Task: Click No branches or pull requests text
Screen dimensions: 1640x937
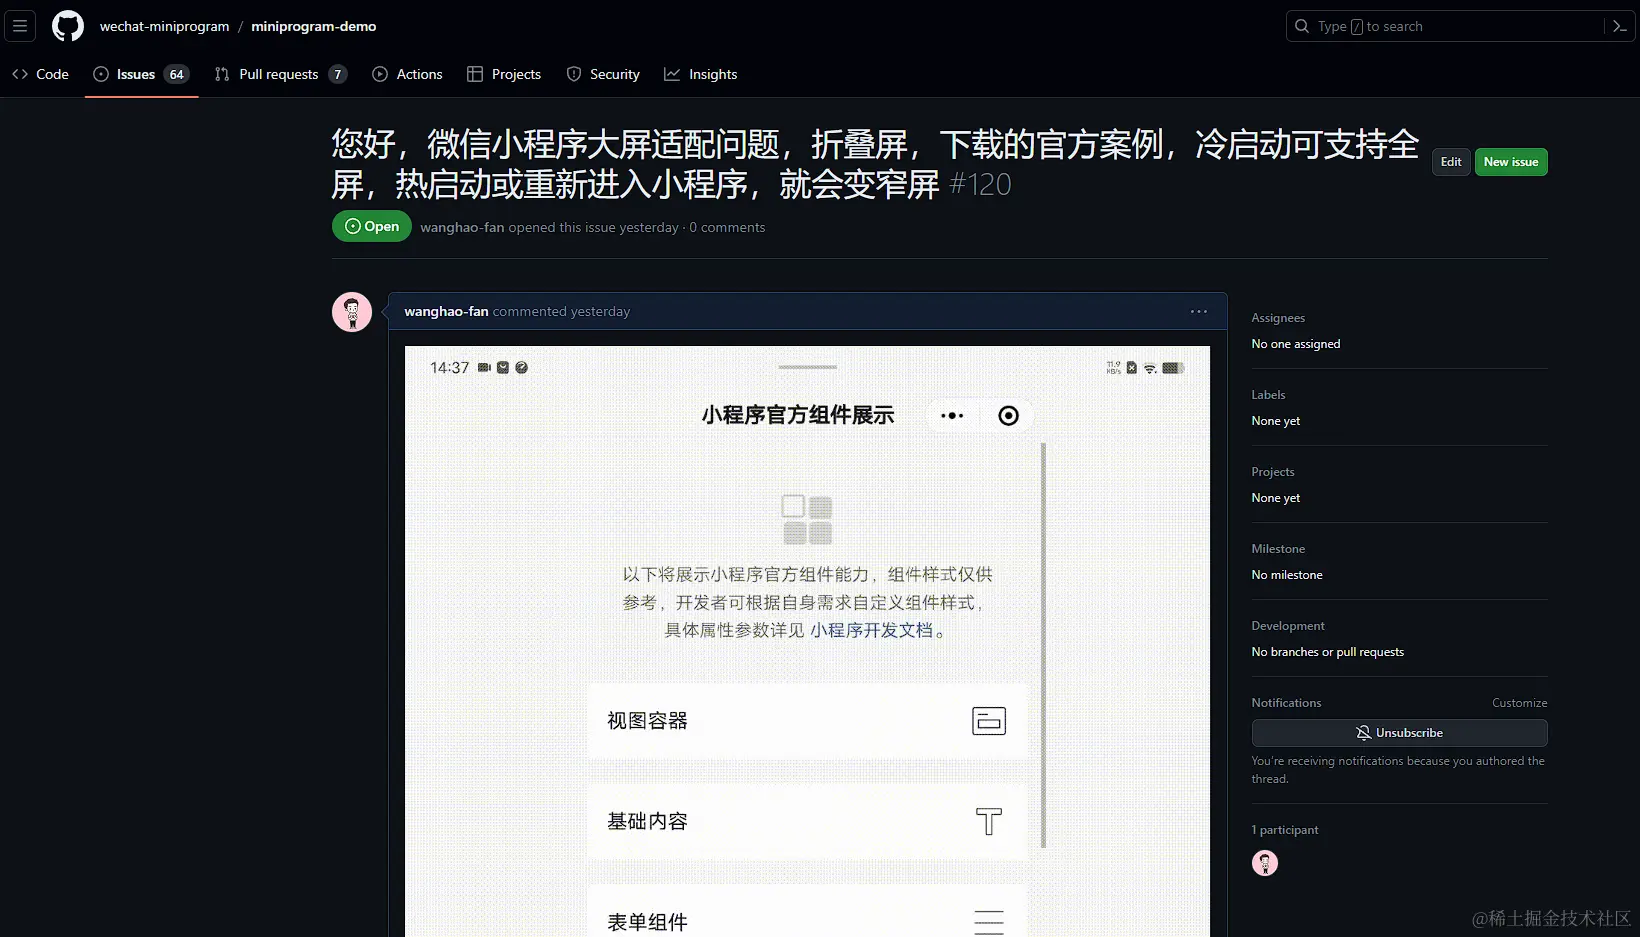Action: 1328,652
